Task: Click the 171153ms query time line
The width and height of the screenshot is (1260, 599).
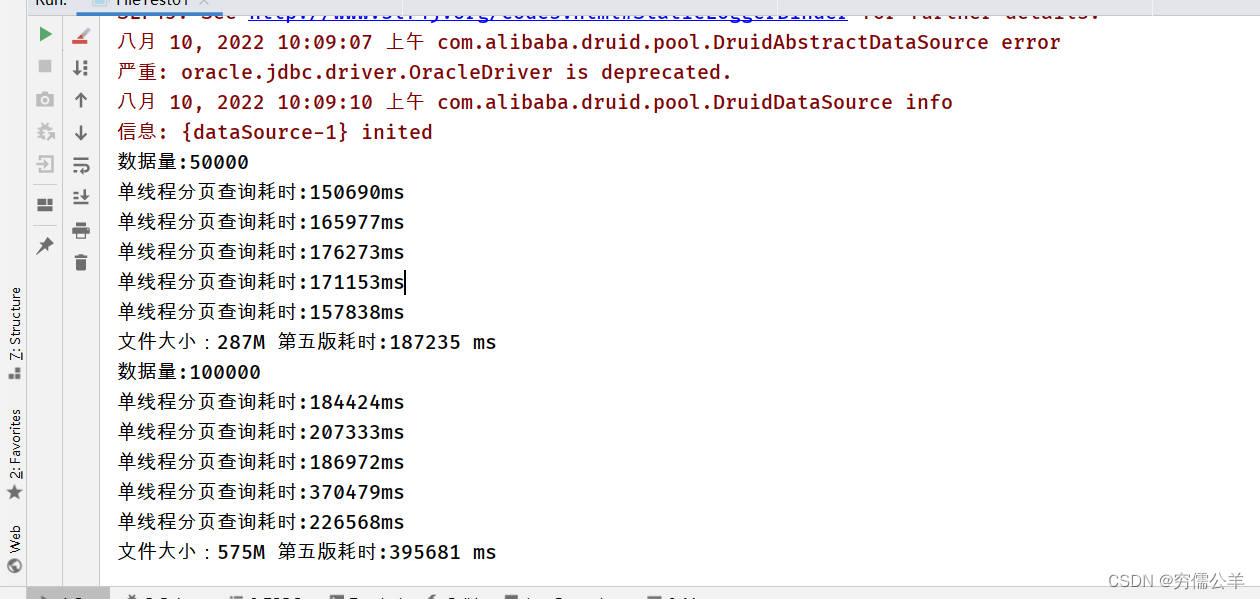Action: pyautogui.click(x=261, y=283)
